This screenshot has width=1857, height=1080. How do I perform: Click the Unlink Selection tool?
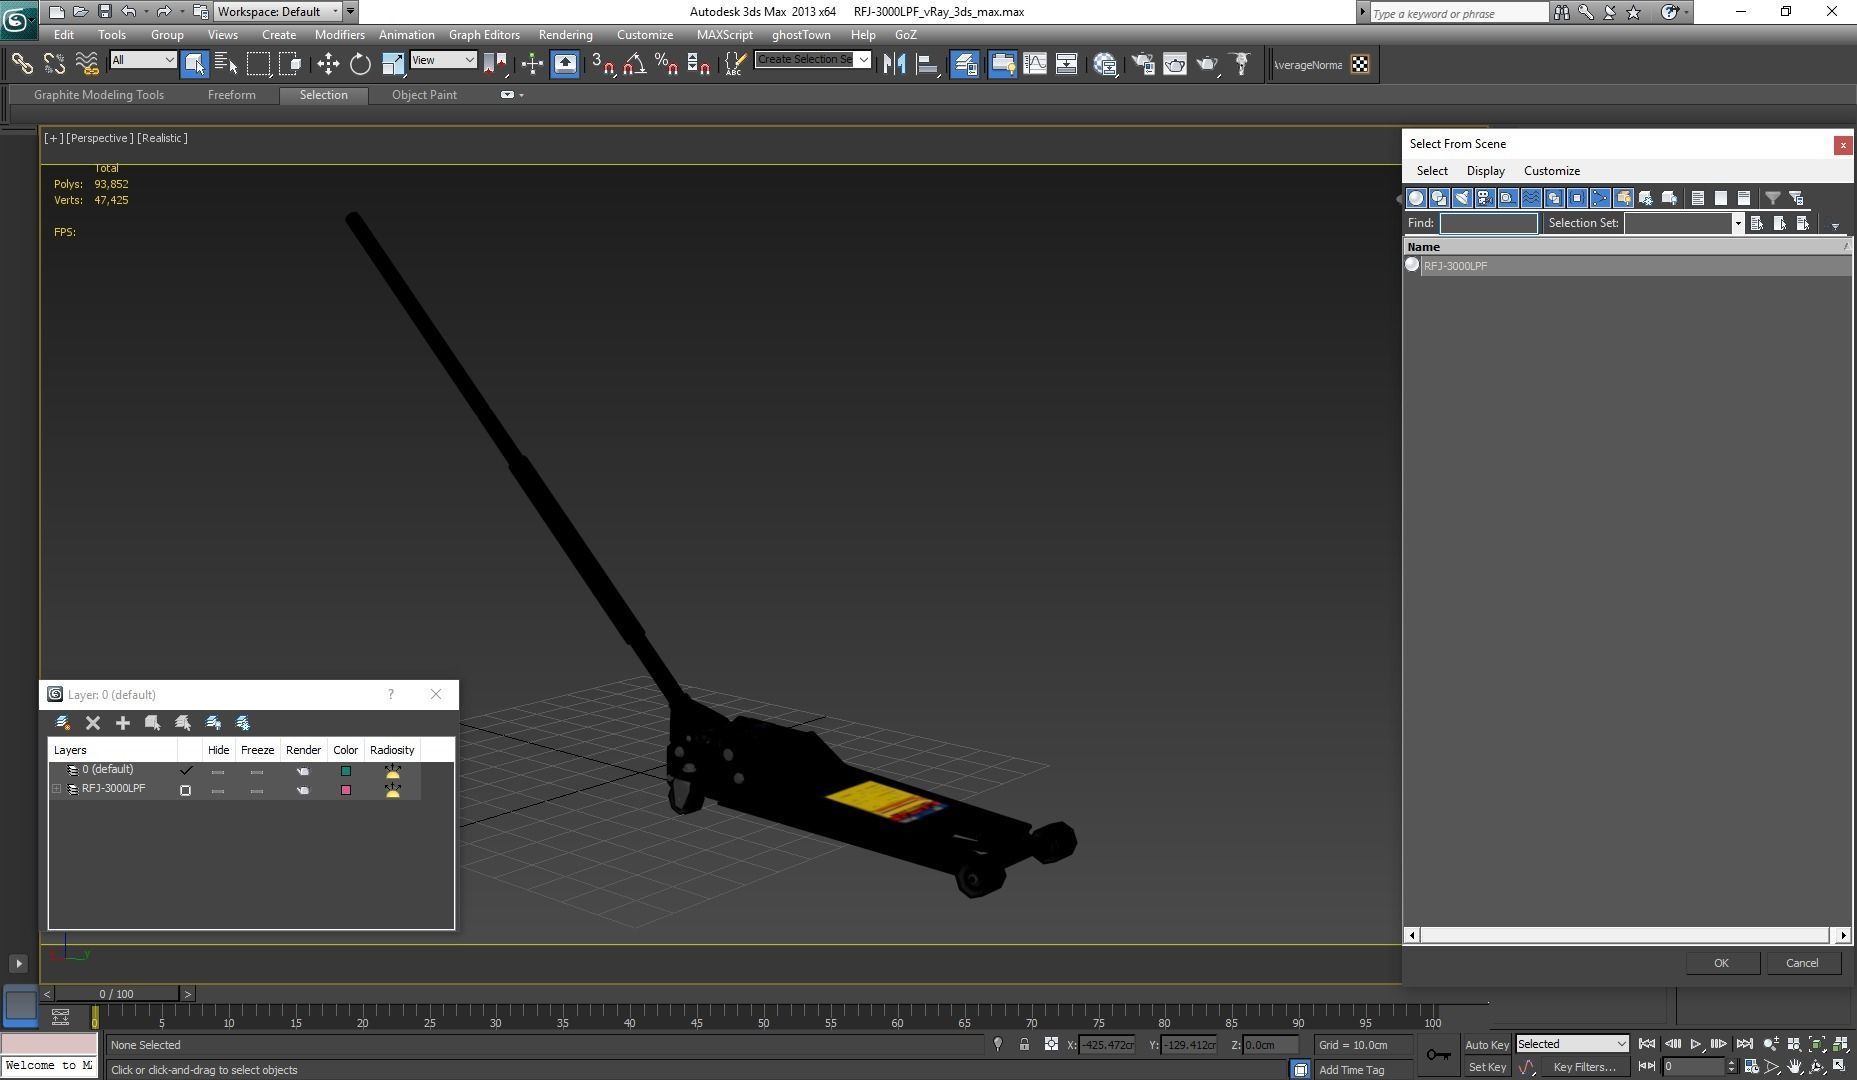54,64
